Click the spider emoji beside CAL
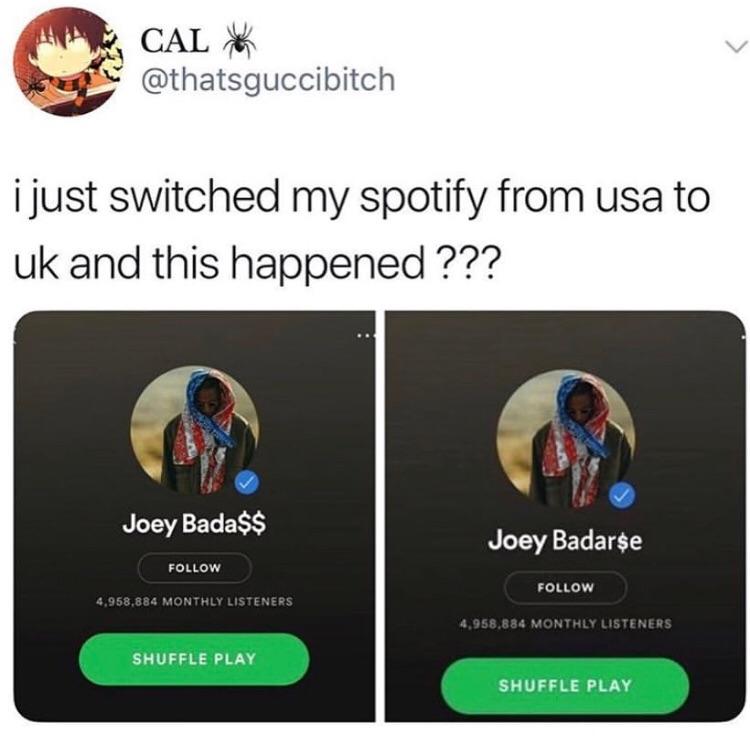 click(x=239, y=40)
